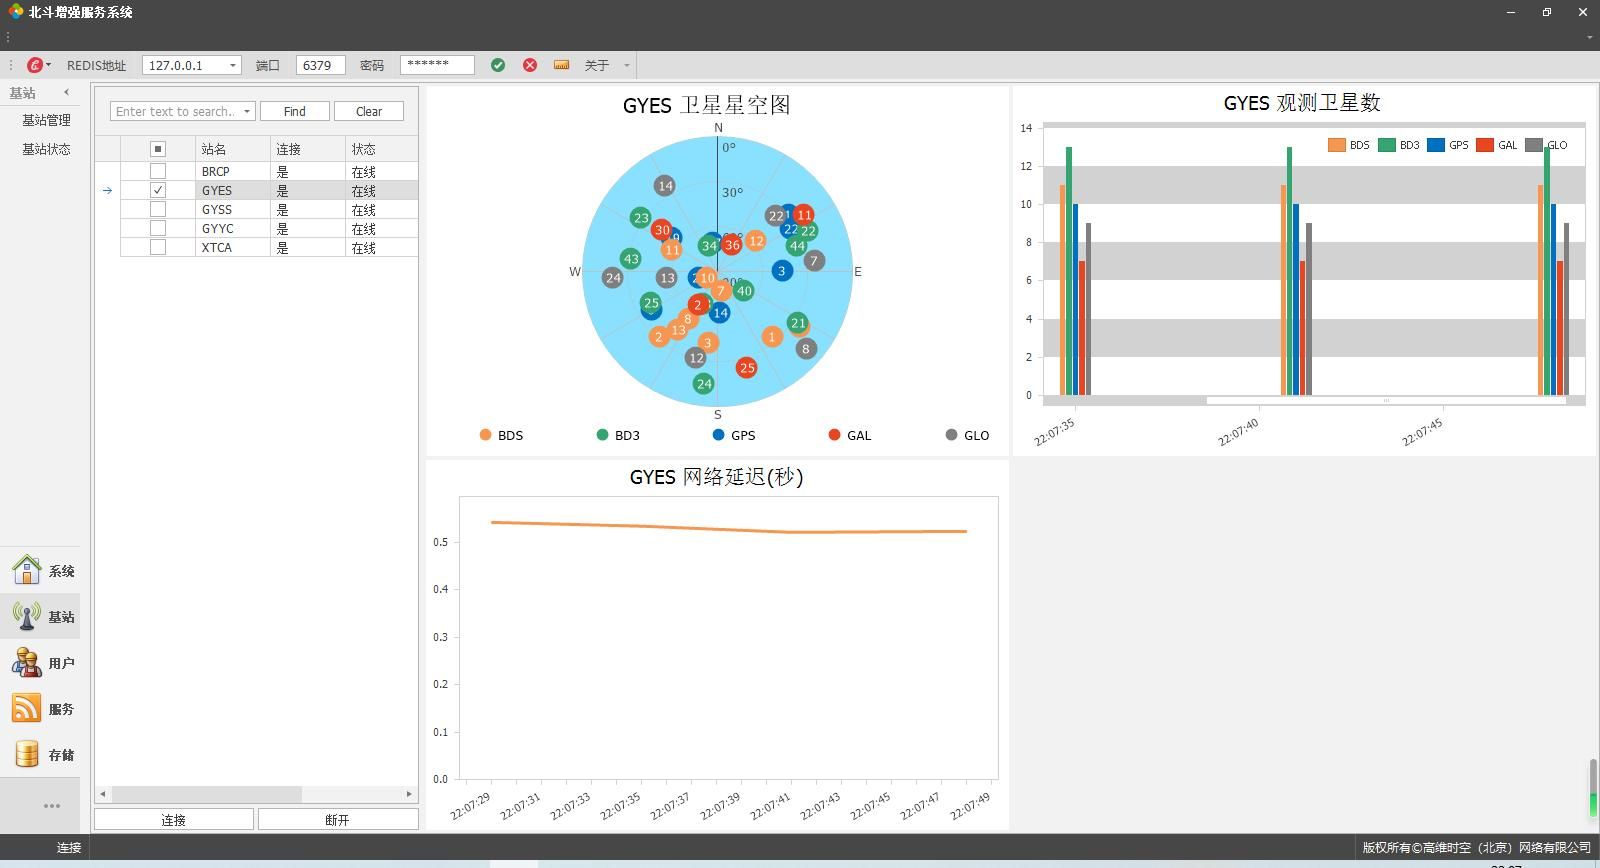Click the red X disconnect icon
This screenshot has height=868, width=1600.
tap(530, 65)
